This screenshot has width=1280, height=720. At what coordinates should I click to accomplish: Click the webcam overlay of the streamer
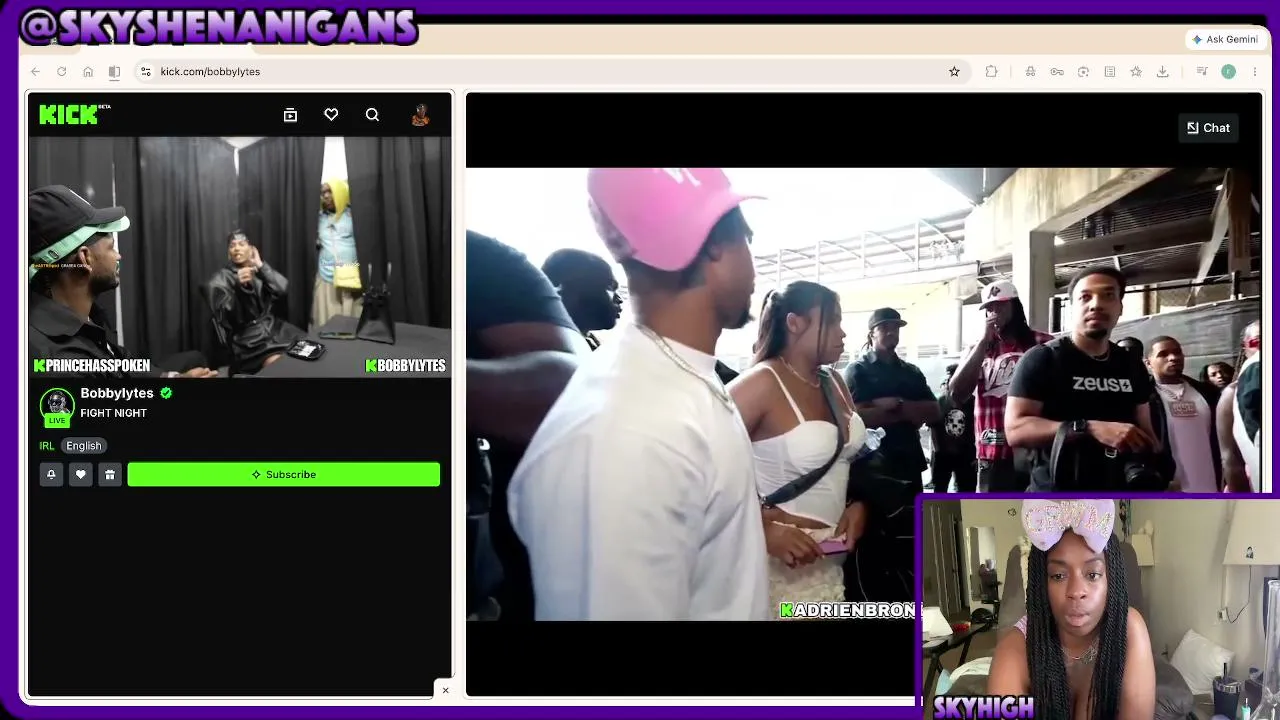pos(1099,608)
